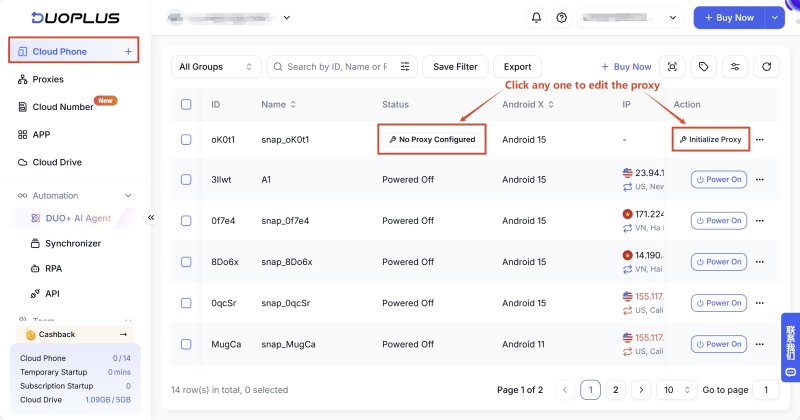The image size is (800, 420).
Task: Click the blue Buy Now button in header
Action: pyautogui.click(x=729, y=18)
